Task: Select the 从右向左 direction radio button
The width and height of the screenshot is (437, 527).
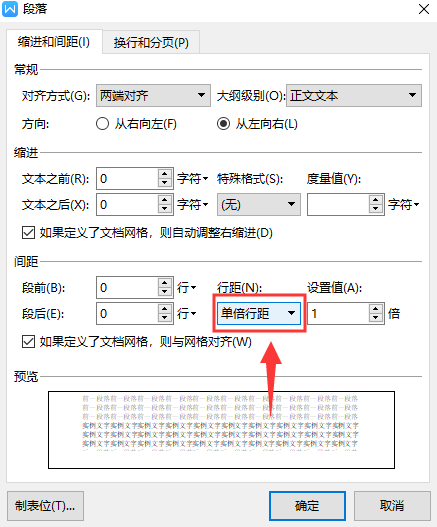Action: [102, 124]
